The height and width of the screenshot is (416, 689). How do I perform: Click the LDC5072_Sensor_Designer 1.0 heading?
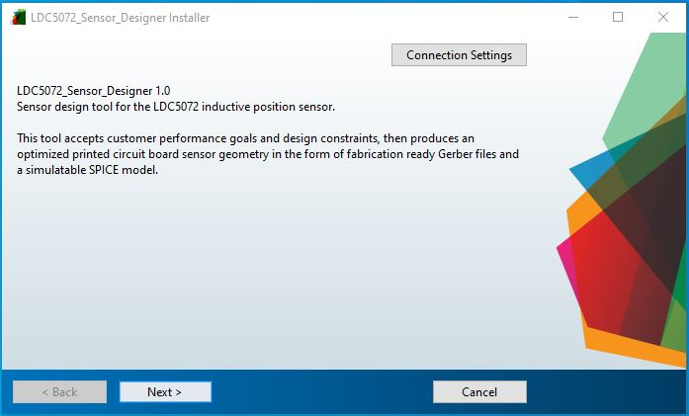(93, 90)
